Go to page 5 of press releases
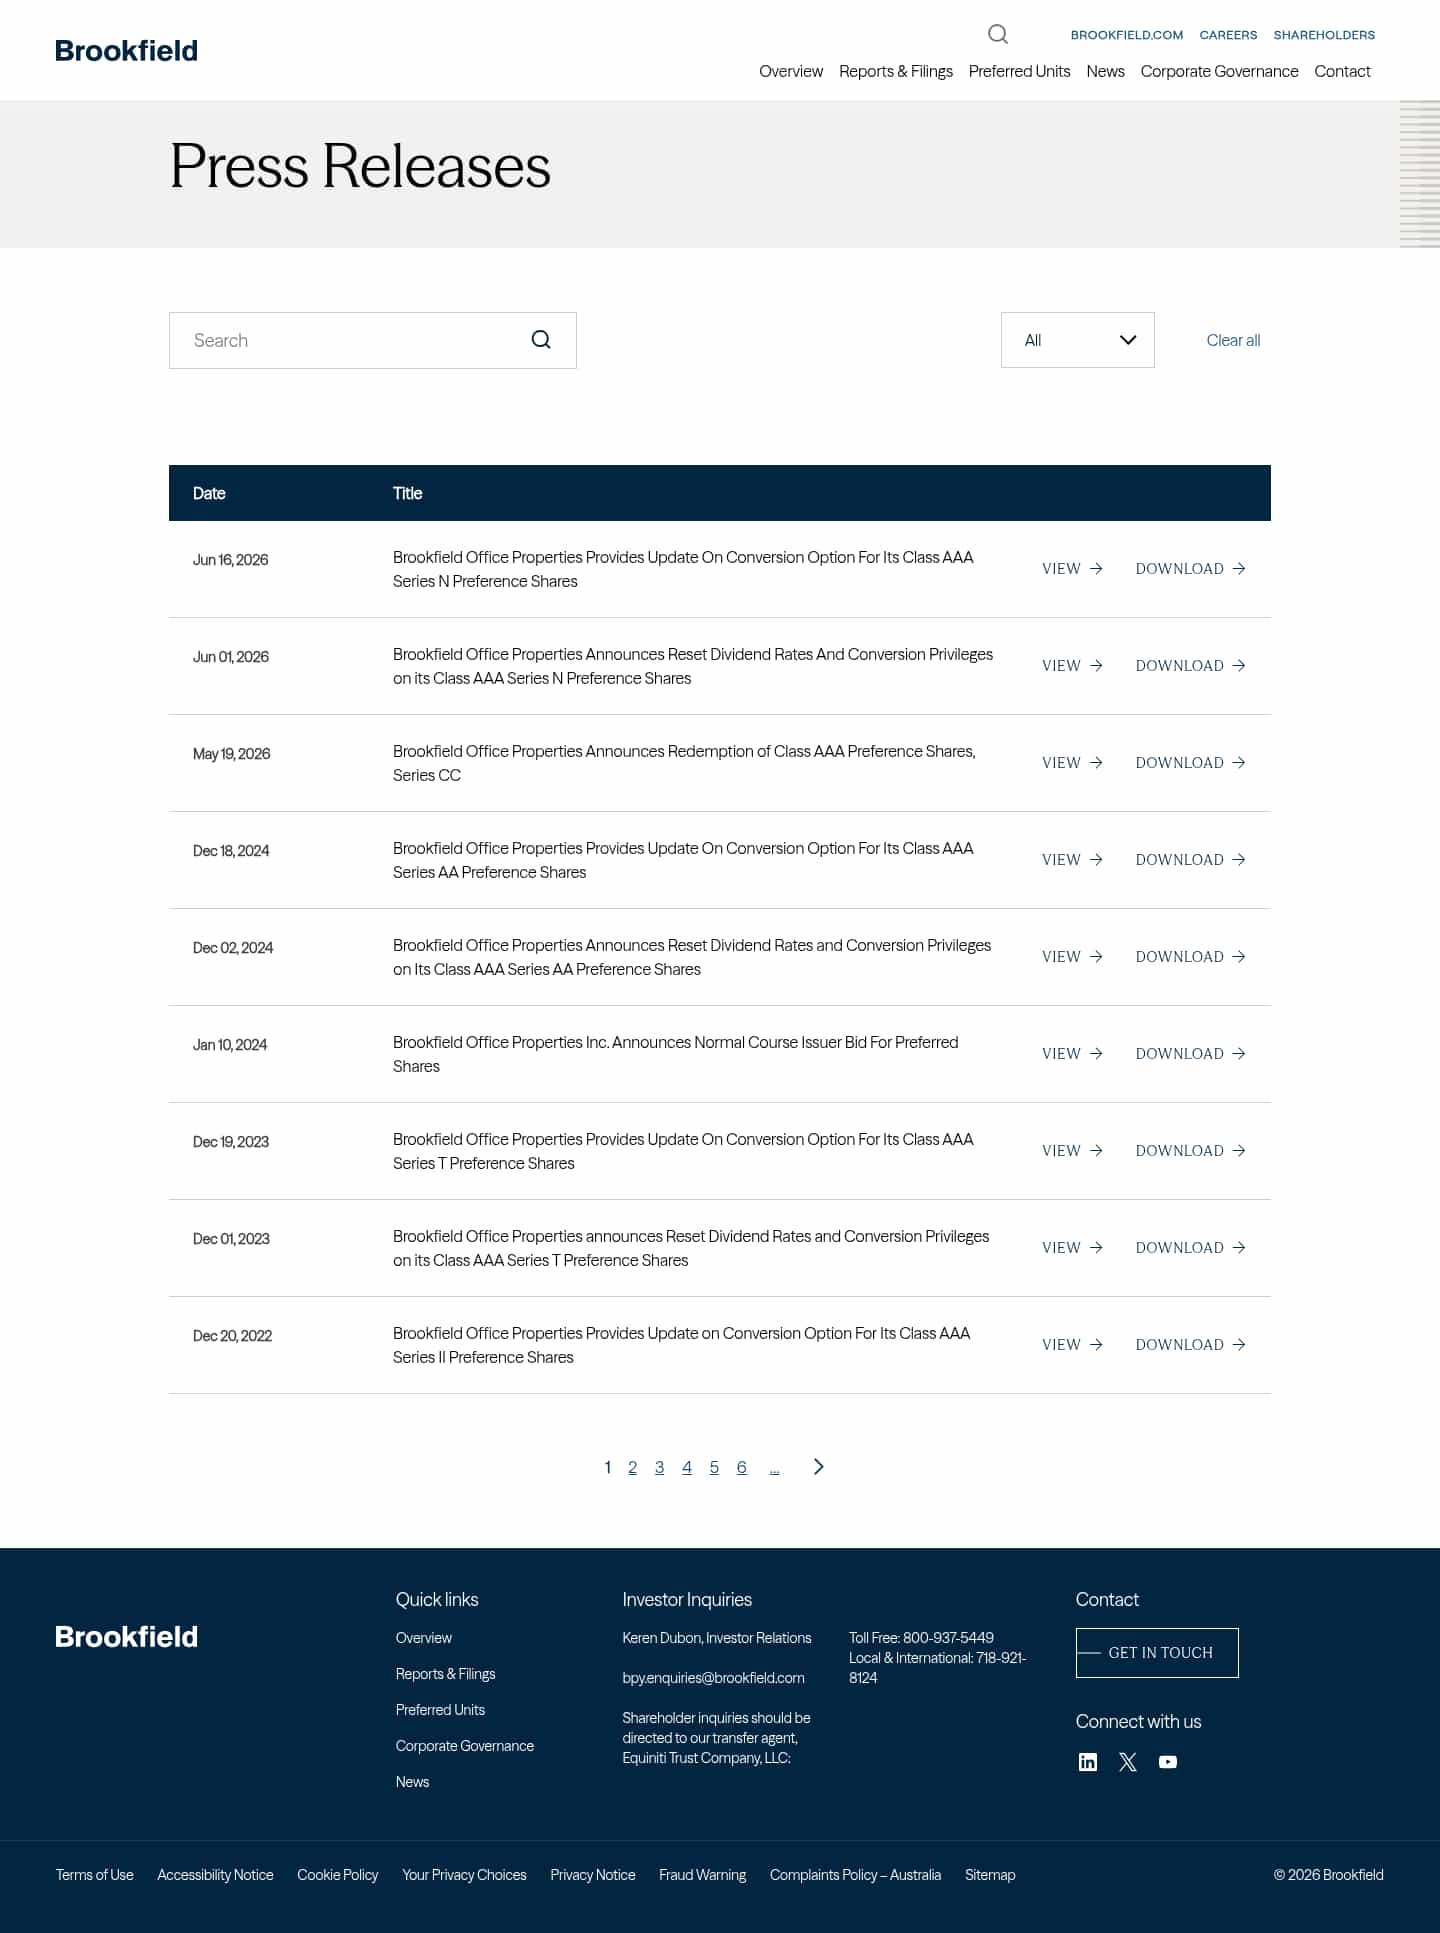The height and width of the screenshot is (1933, 1440). pos(714,1467)
